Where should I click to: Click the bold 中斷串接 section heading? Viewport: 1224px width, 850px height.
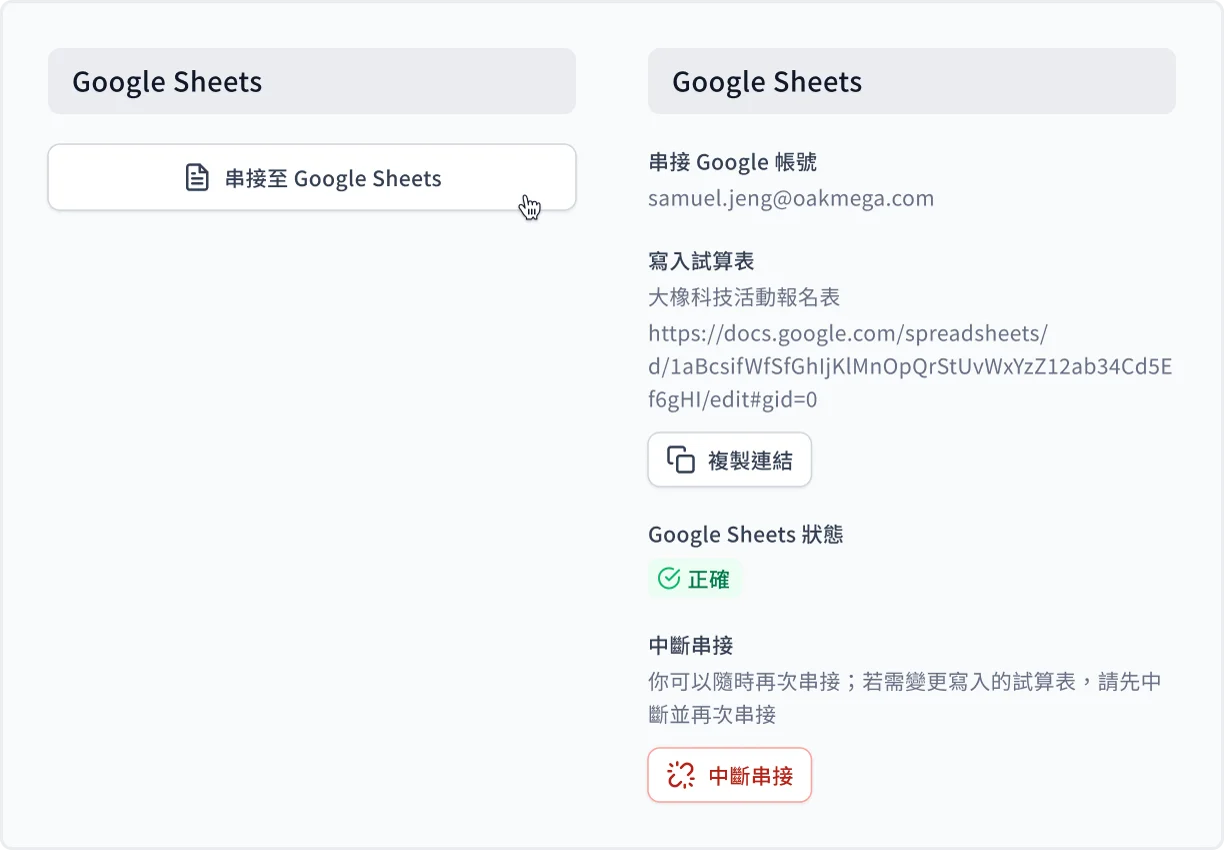coord(691,645)
